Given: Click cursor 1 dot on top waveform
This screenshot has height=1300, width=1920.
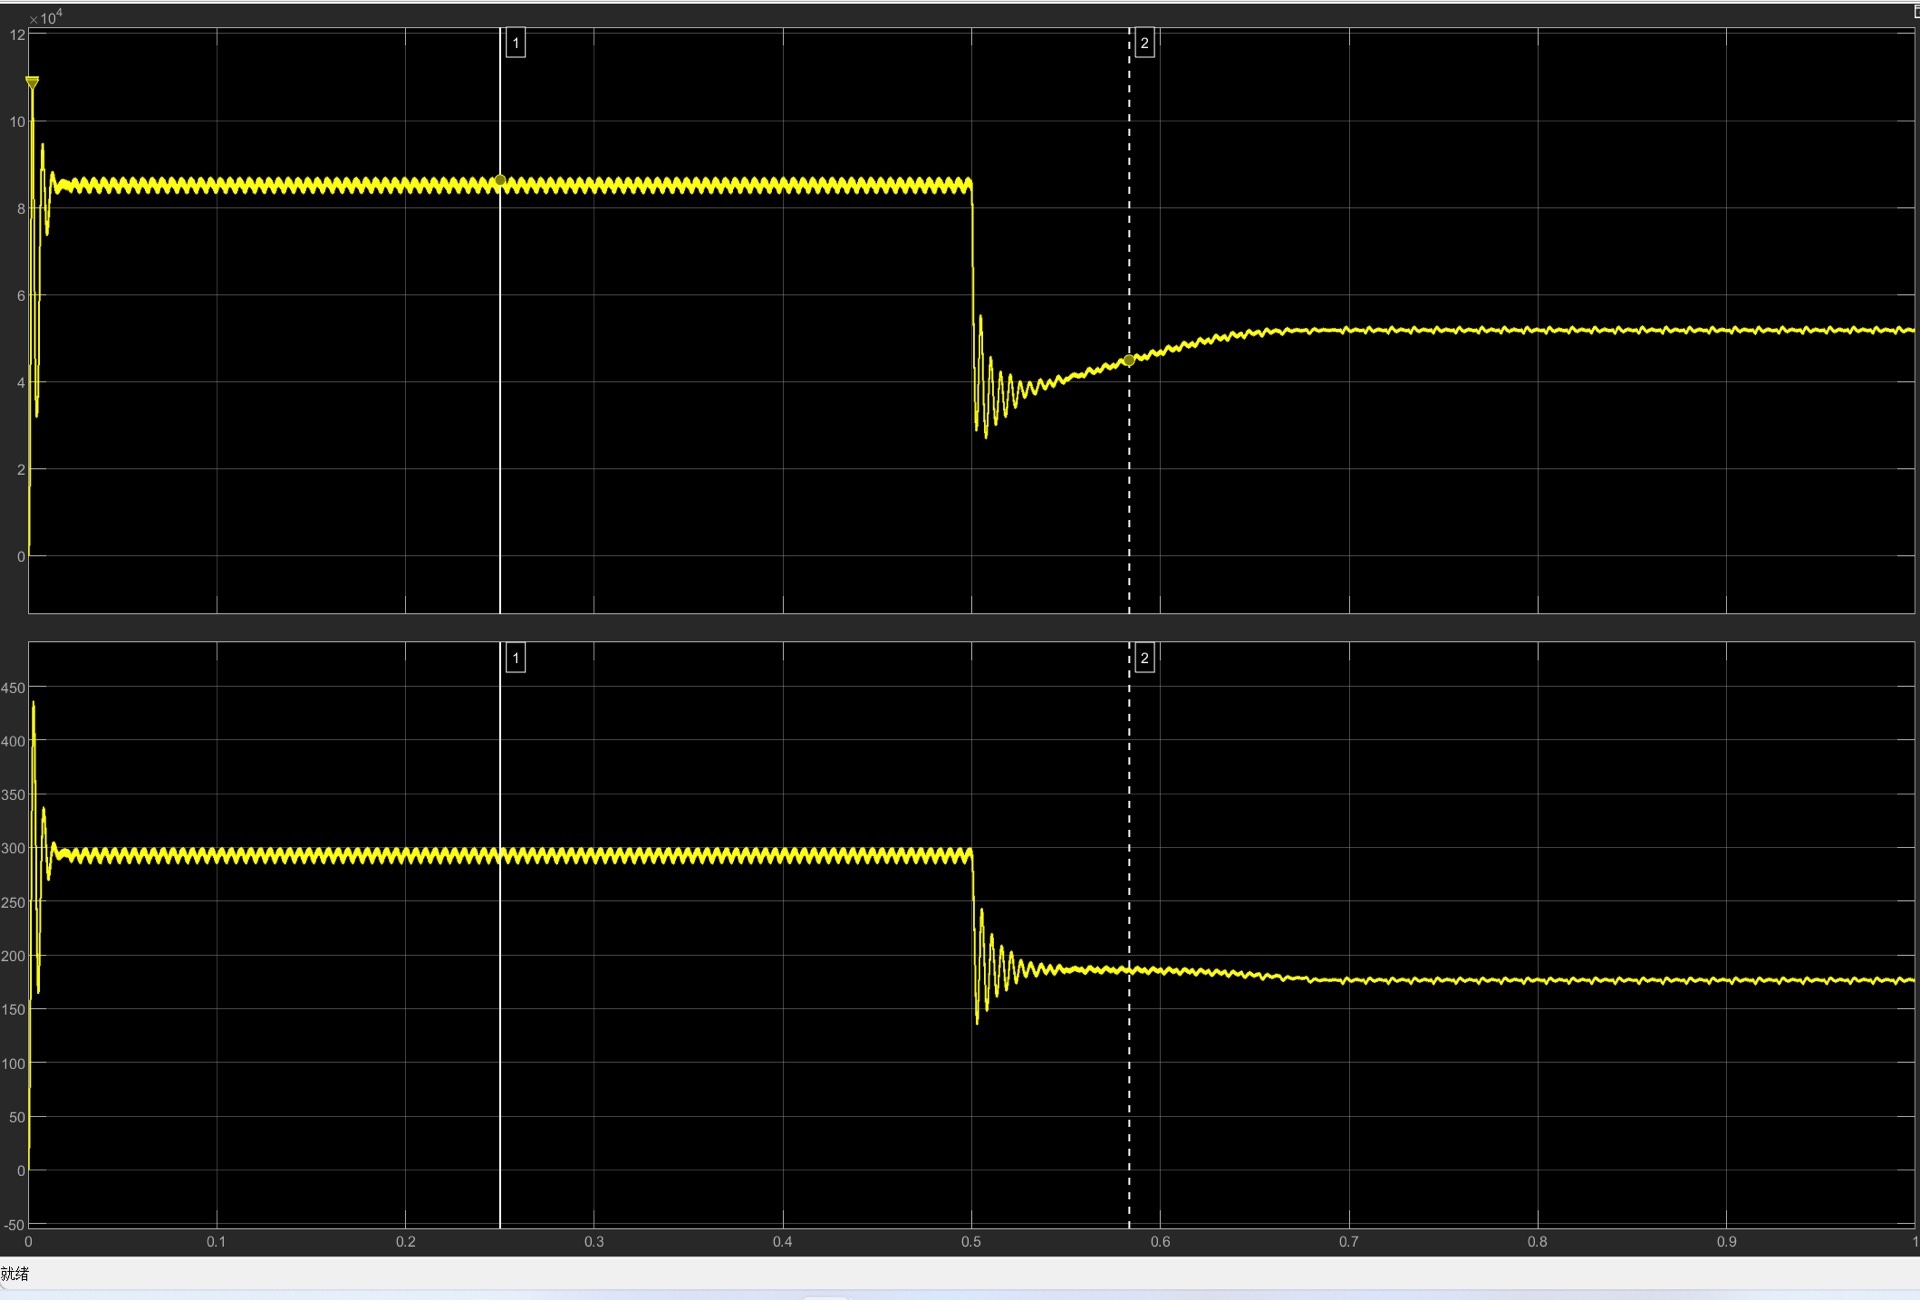Looking at the screenshot, I should coord(500,181).
